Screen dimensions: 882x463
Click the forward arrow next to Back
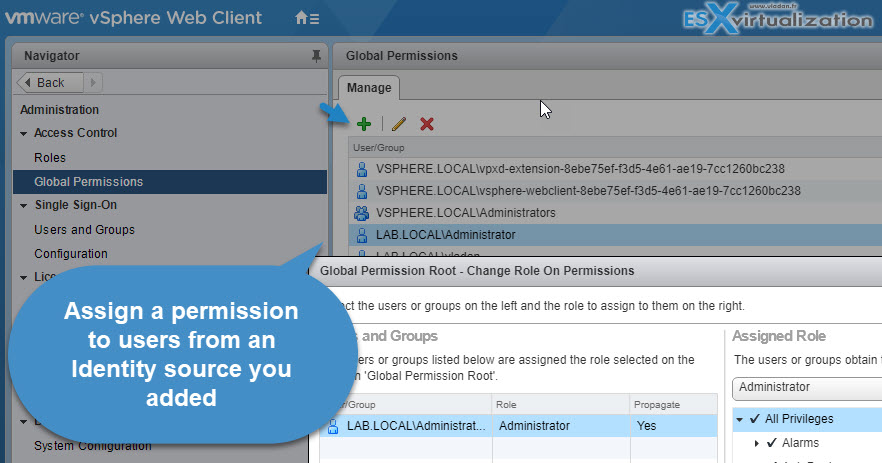pos(93,83)
